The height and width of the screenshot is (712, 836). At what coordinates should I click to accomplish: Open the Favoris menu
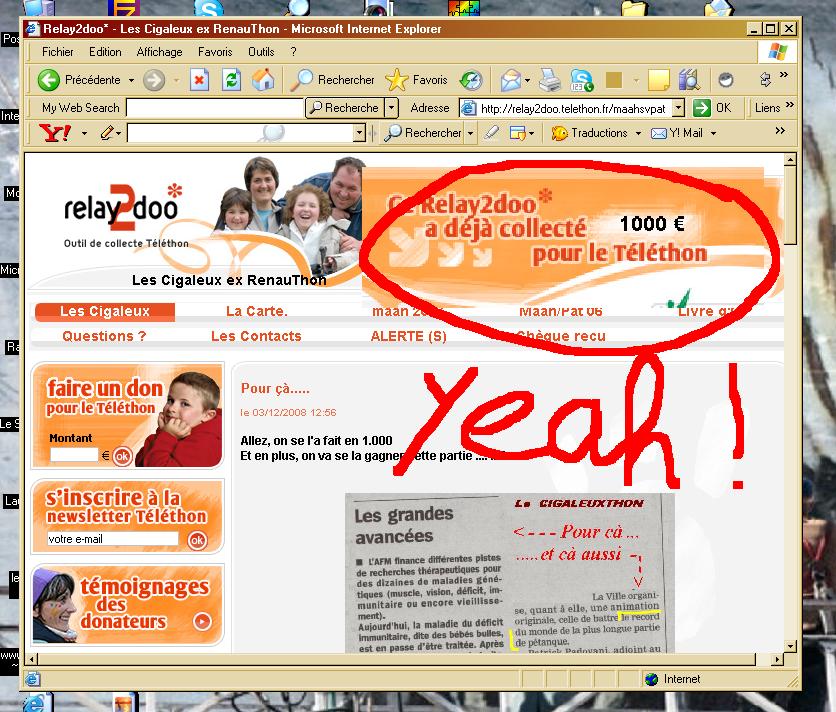[x=215, y=52]
